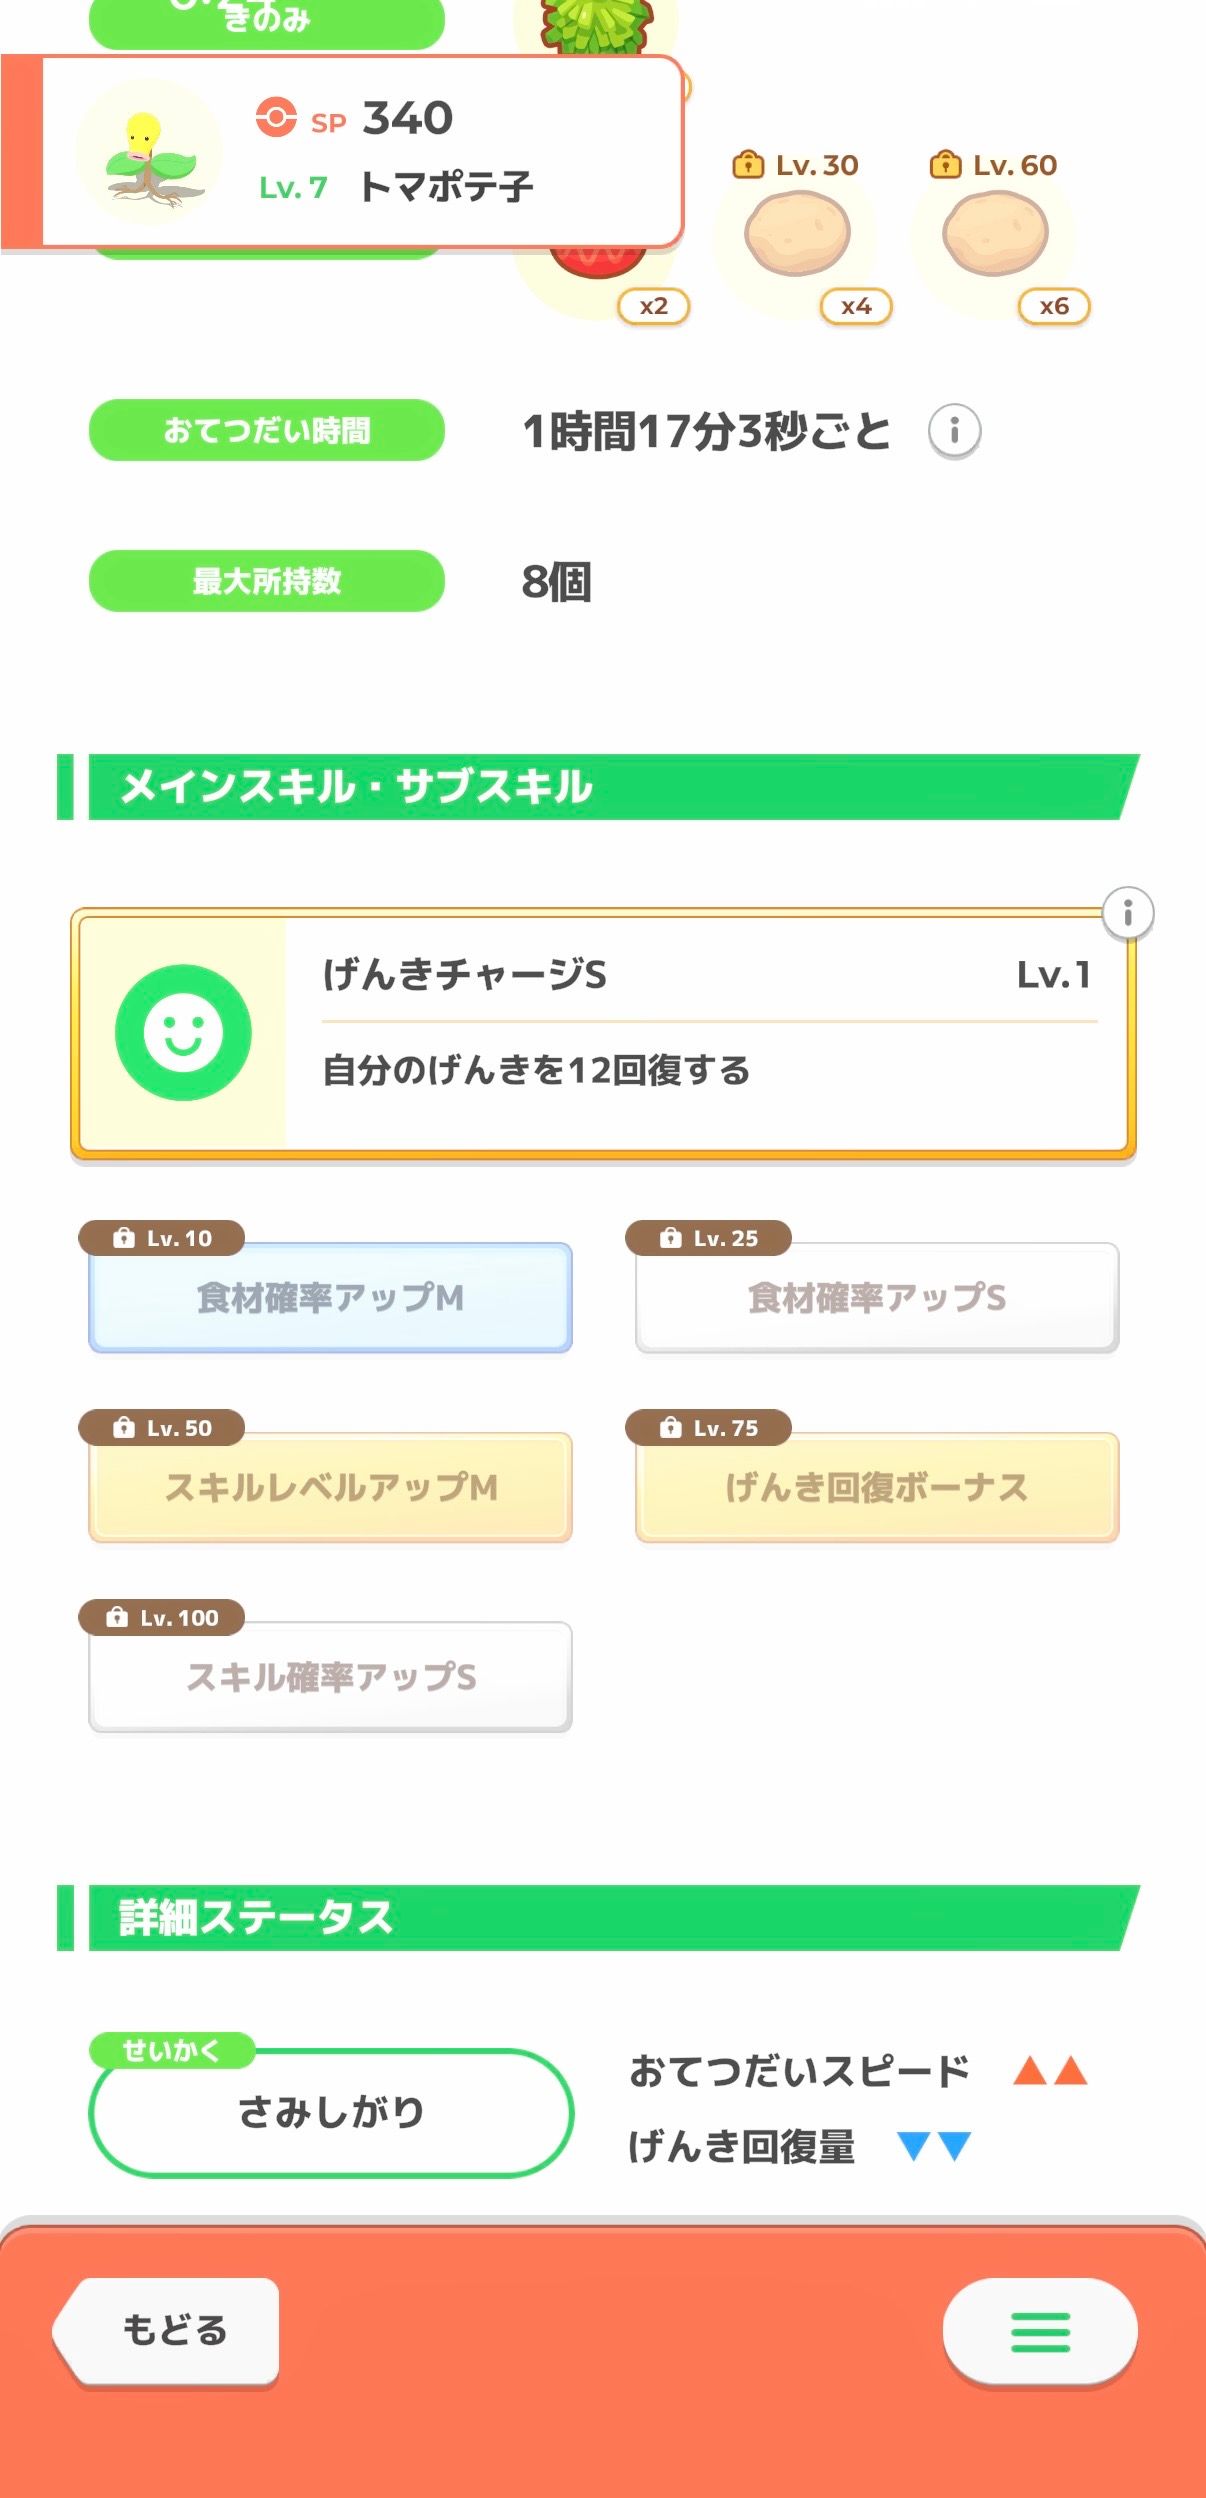
Task: Tap the メインスキル・サブスキル section header
Action: click(600, 787)
